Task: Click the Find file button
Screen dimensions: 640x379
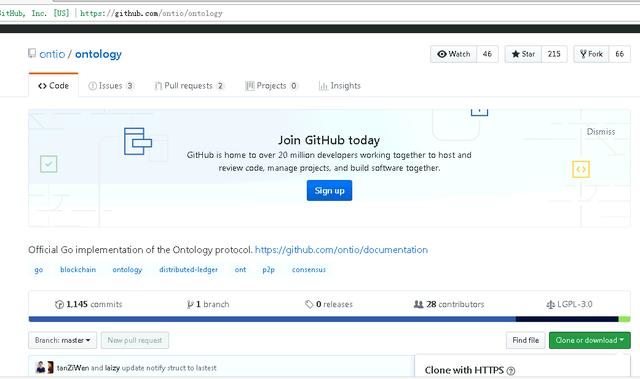Action: (x=526, y=340)
